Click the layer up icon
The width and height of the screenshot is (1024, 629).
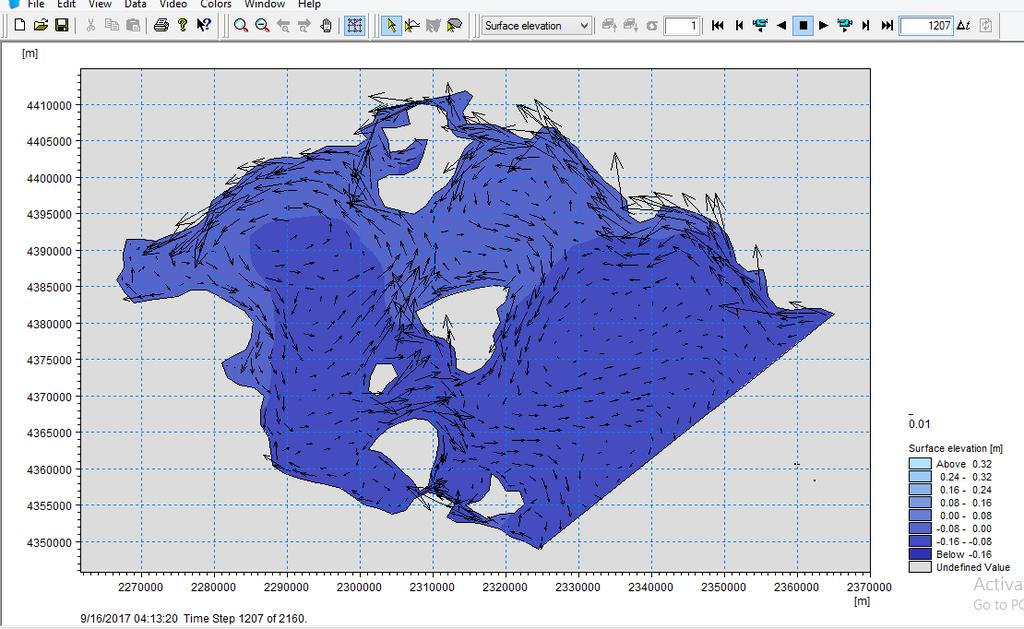(609, 25)
